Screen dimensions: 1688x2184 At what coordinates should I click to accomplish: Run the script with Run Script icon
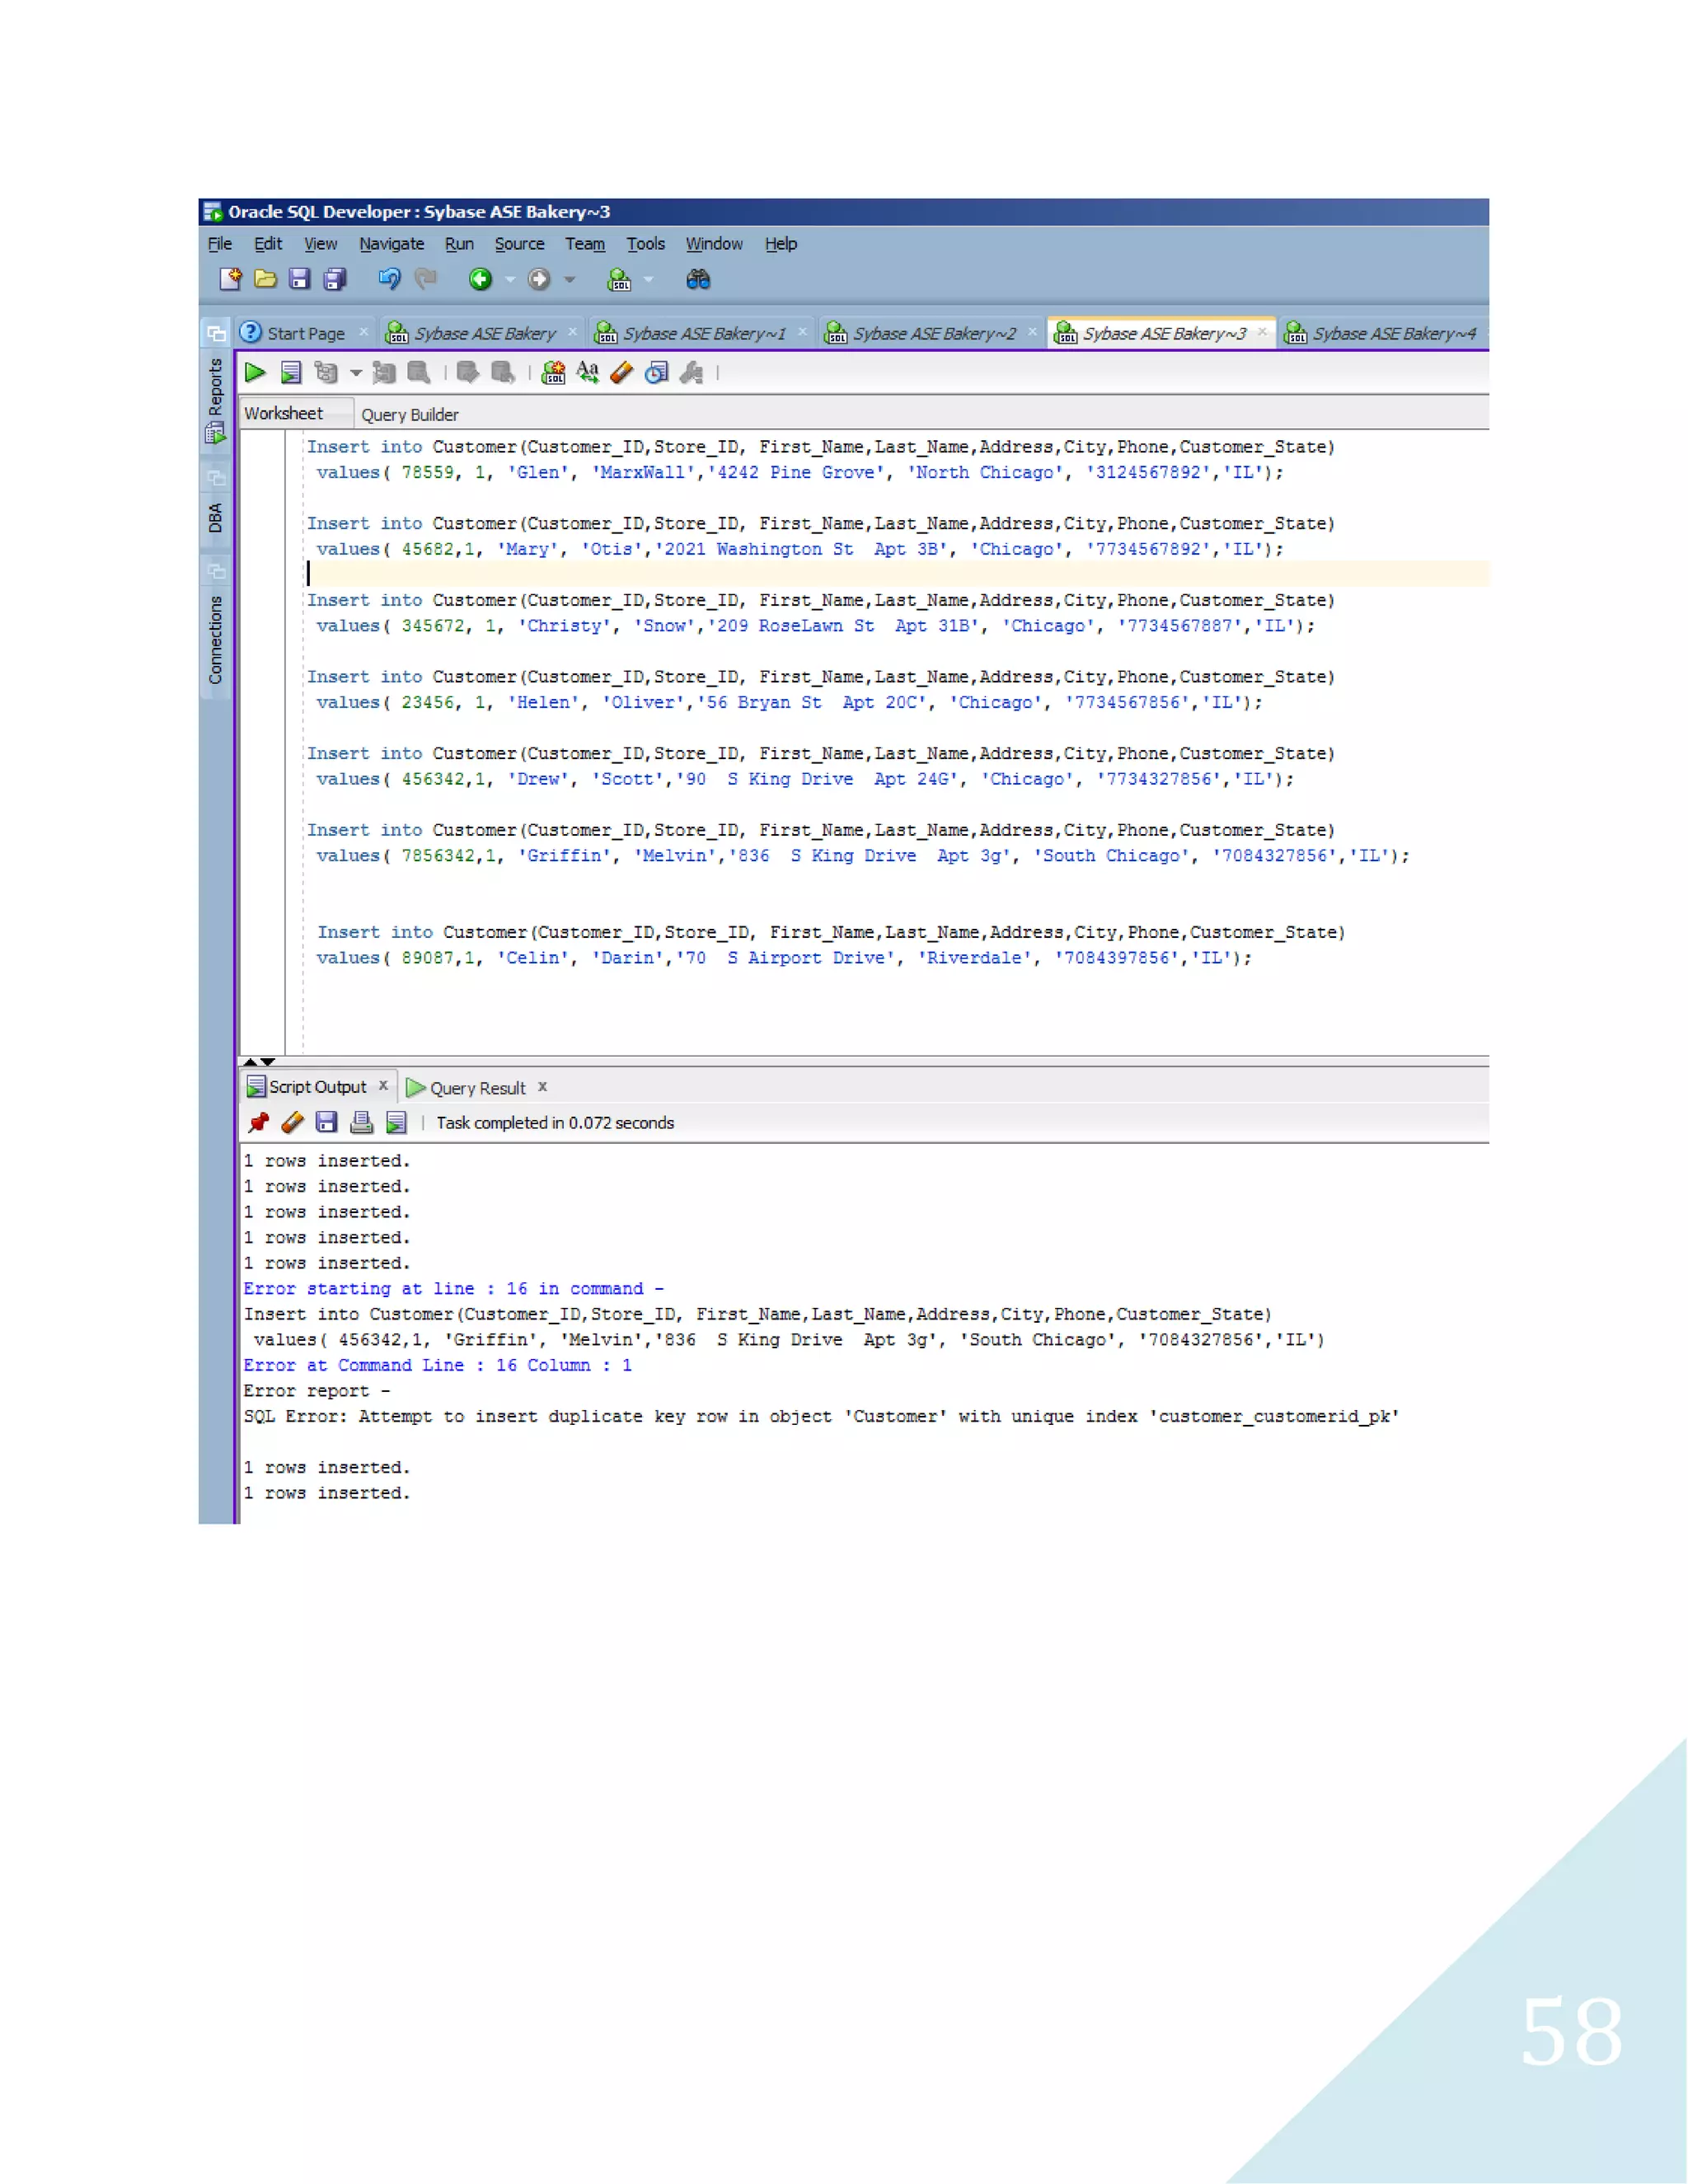pos(291,373)
